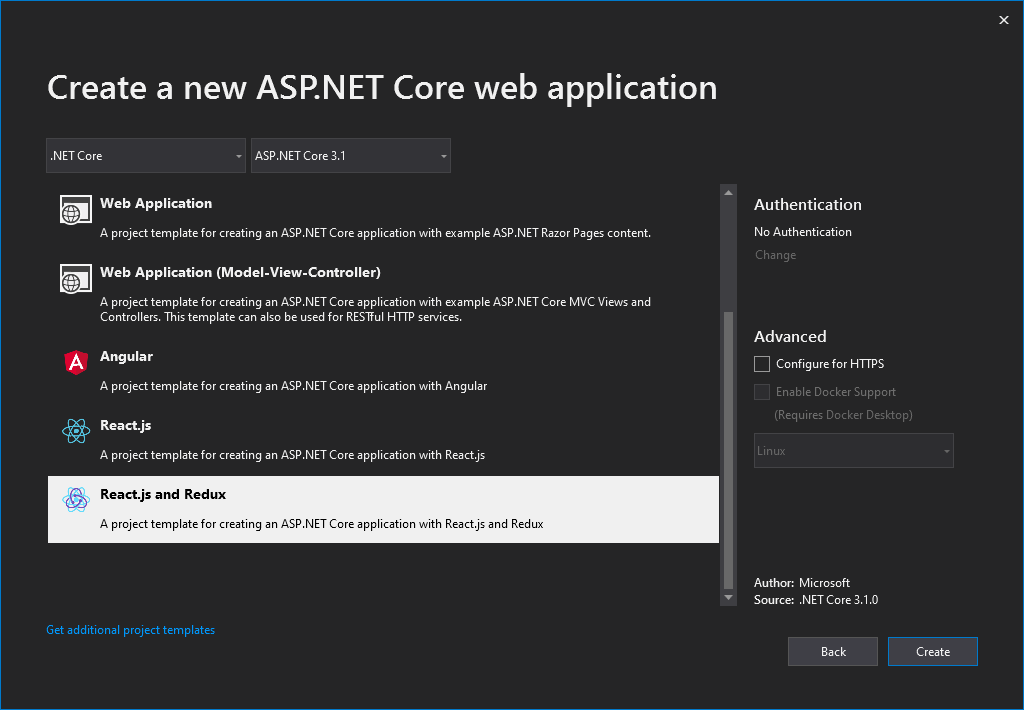This screenshot has width=1024, height=710.
Task: Click the template list scrollbar down arrow
Action: [x=728, y=598]
